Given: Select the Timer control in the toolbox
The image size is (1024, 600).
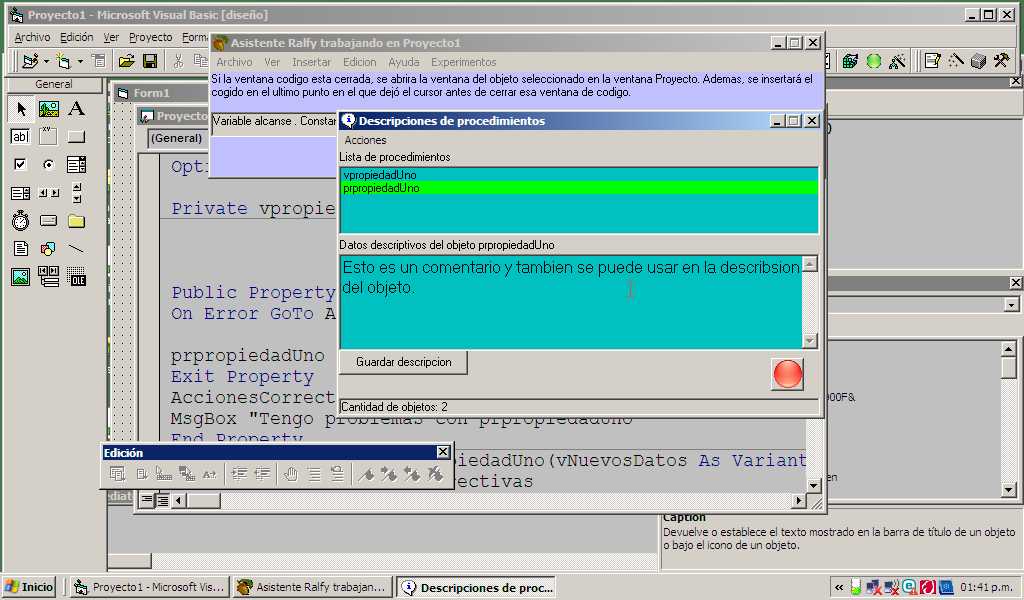Looking at the screenshot, I should (x=21, y=221).
